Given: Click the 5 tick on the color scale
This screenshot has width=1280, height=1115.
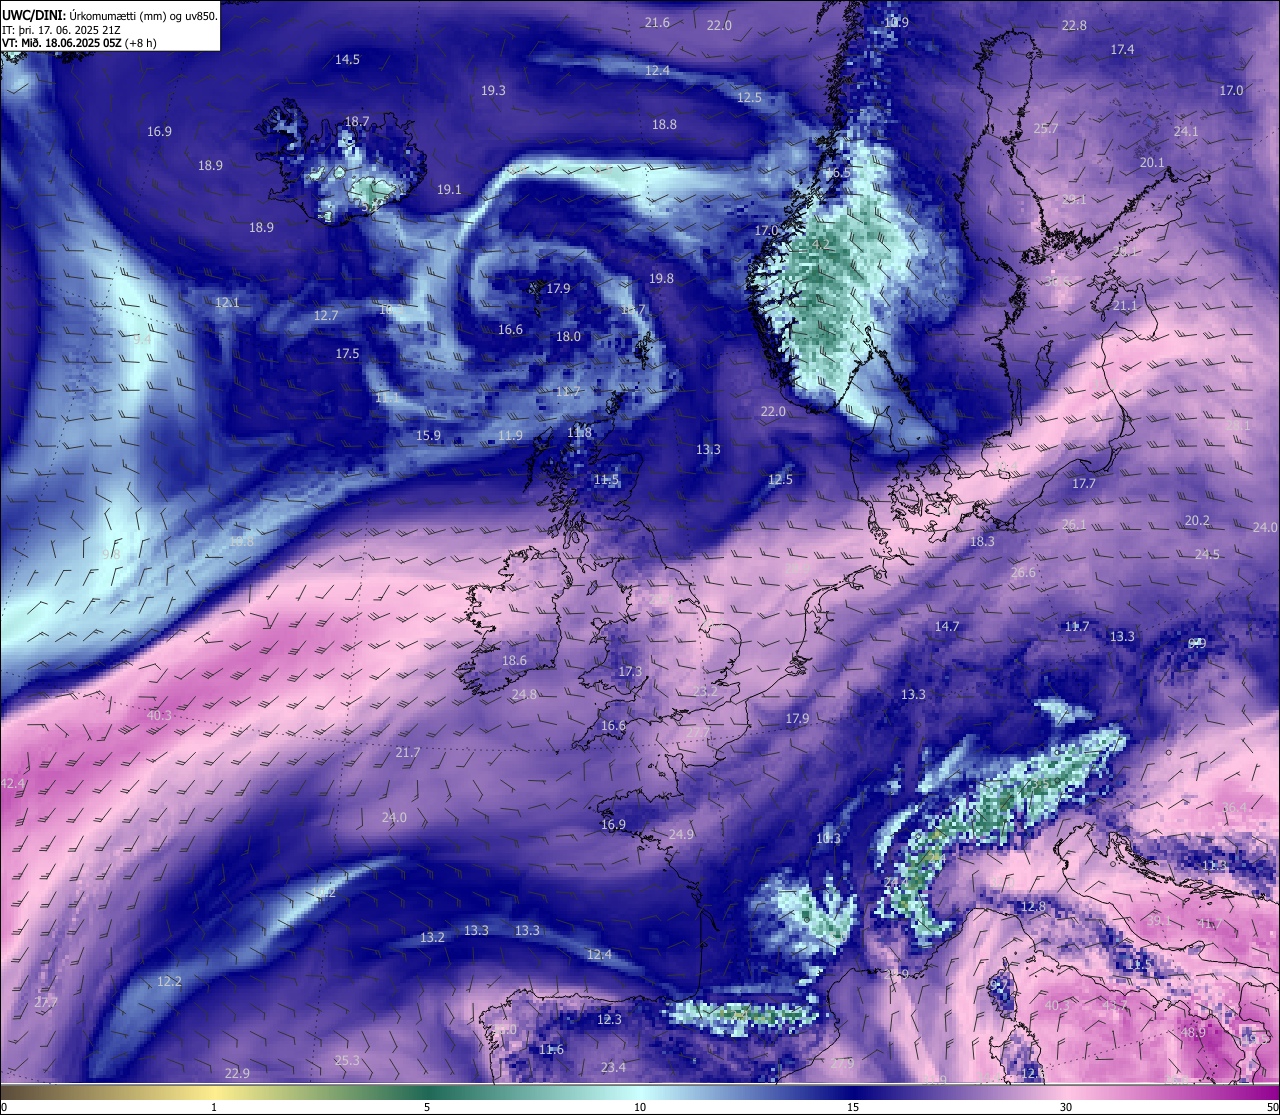Looking at the screenshot, I should pos(427,1107).
